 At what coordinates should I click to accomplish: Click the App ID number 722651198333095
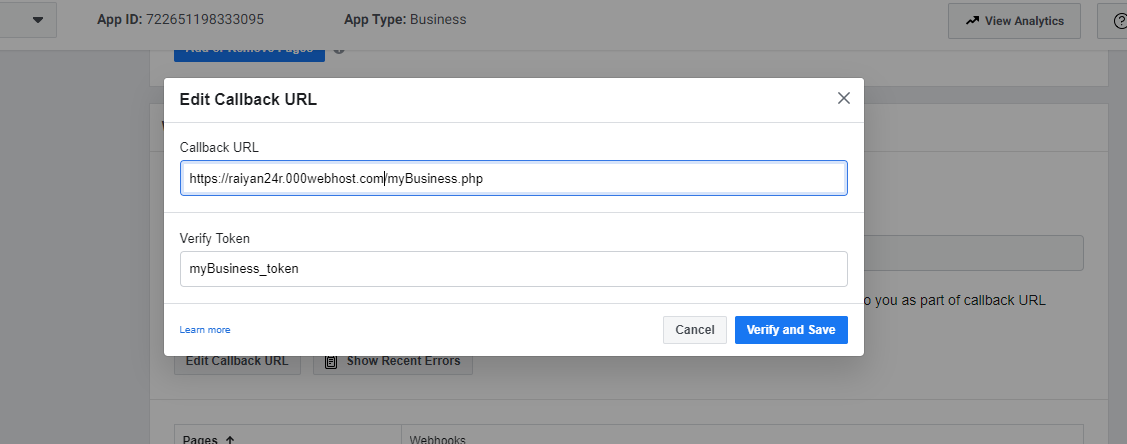click(205, 19)
